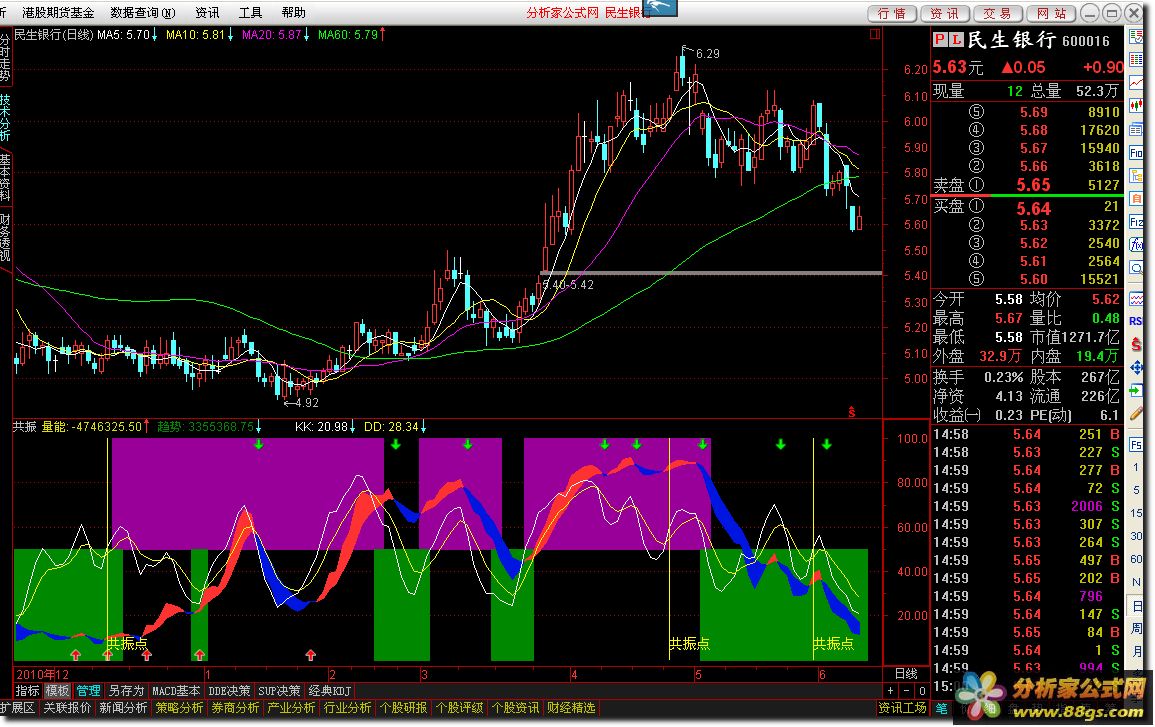The height and width of the screenshot is (727, 1155).
Task: Click the minus zoom-out button
Action: click(x=907, y=691)
